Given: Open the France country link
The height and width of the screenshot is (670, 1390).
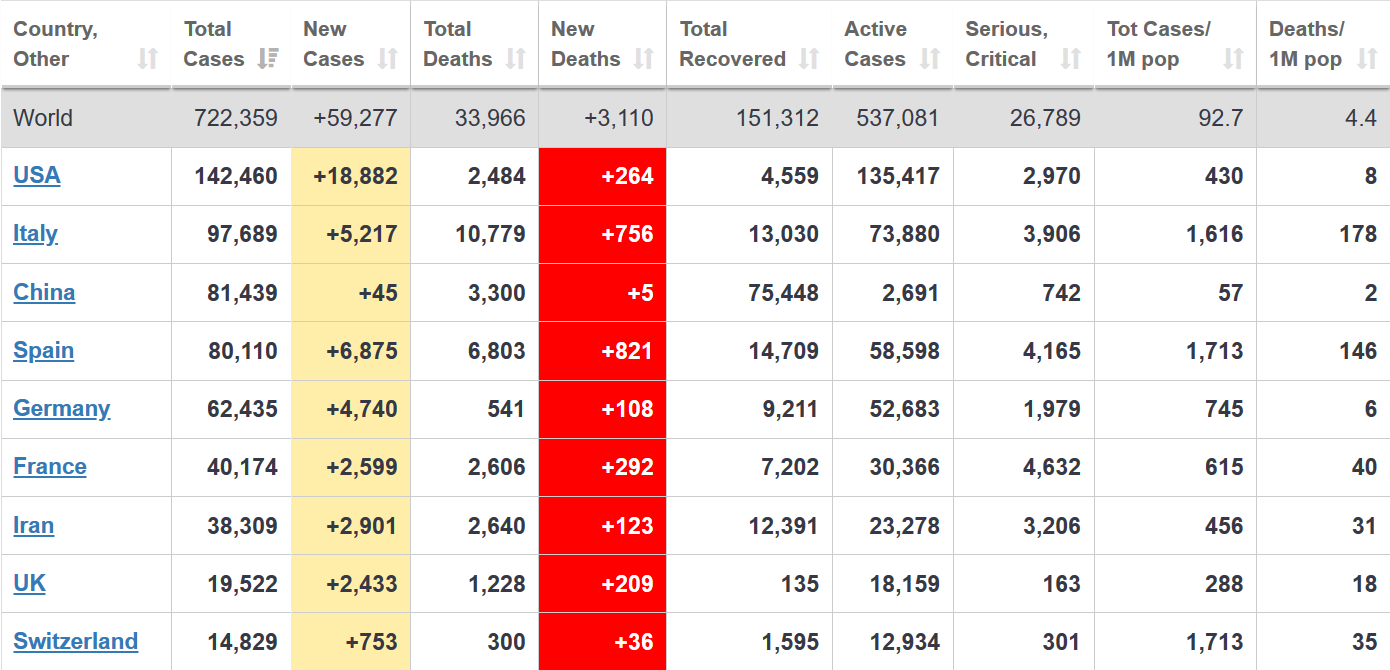Looking at the screenshot, I should click(x=50, y=467).
